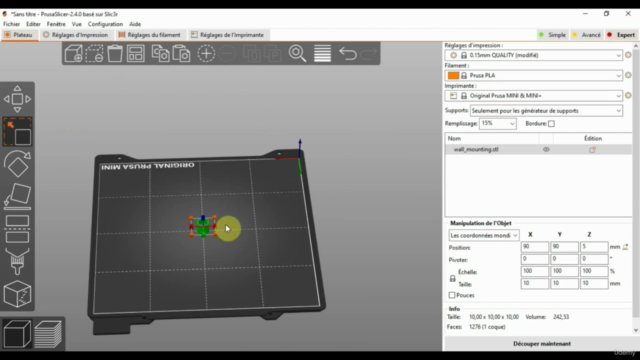Open the Supports dropdown
Viewport: 640px width, 360px height.
(x=547, y=111)
